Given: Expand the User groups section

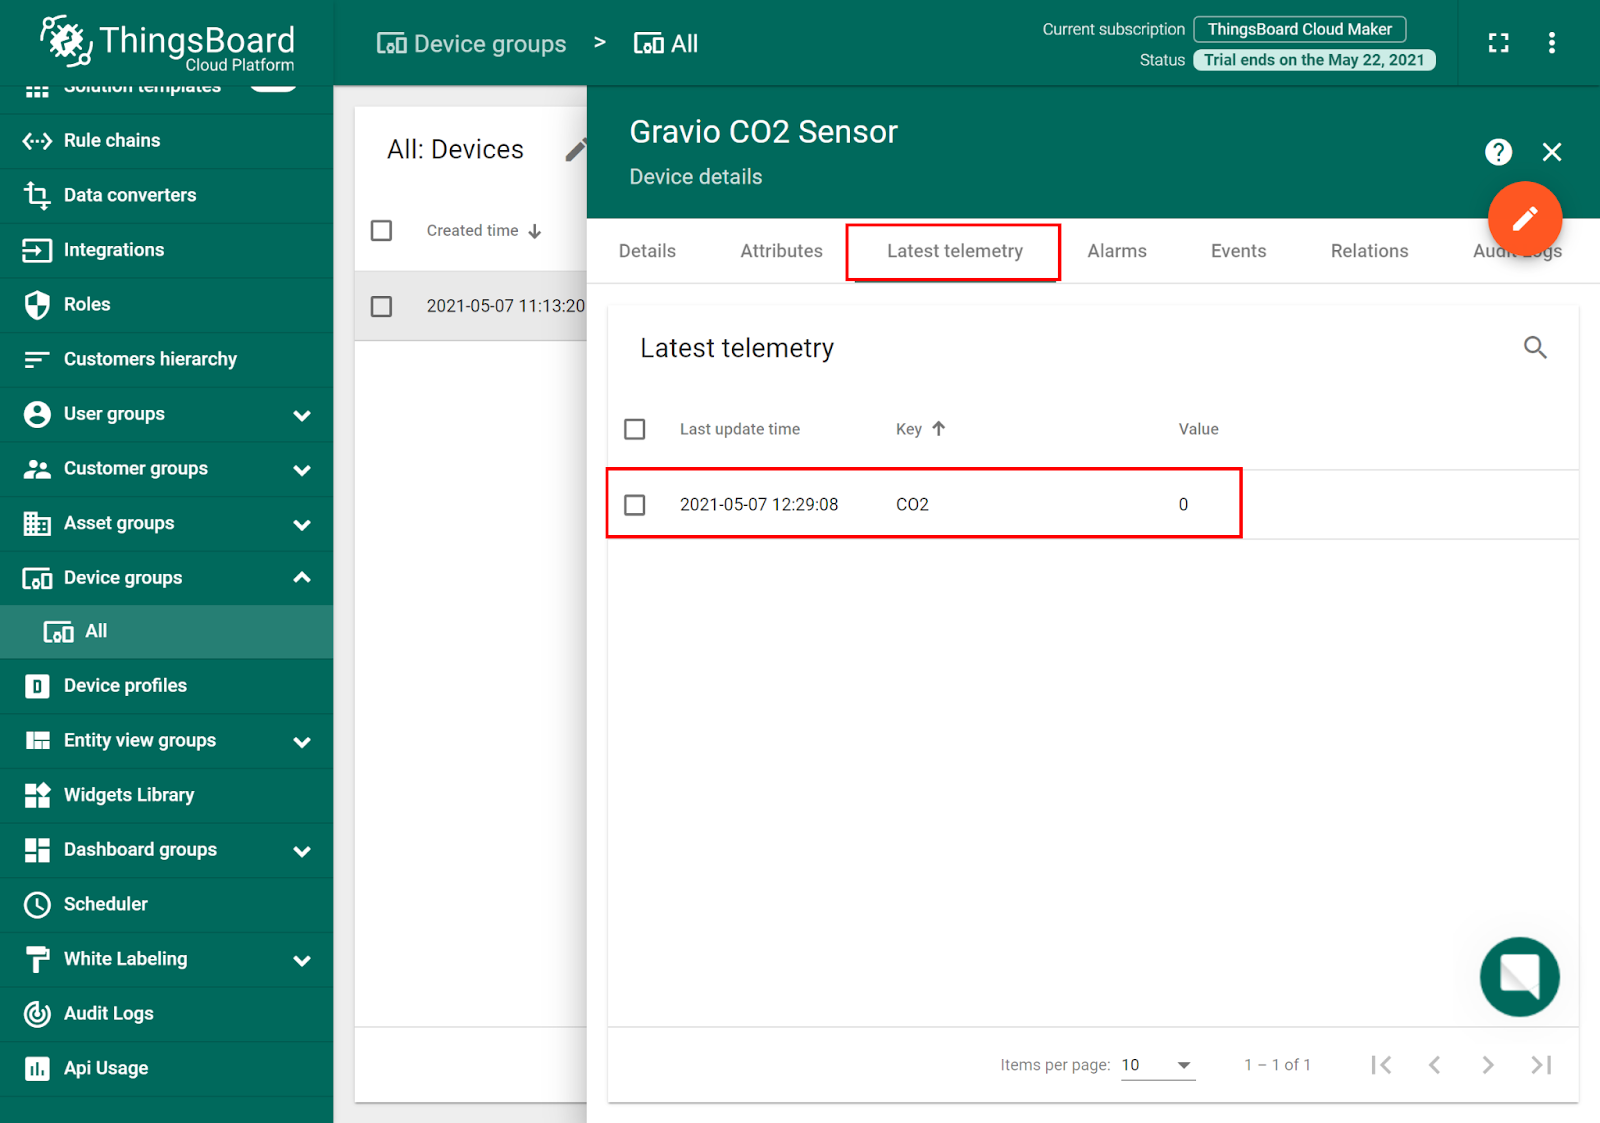Looking at the screenshot, I should [x=302, y=414].
